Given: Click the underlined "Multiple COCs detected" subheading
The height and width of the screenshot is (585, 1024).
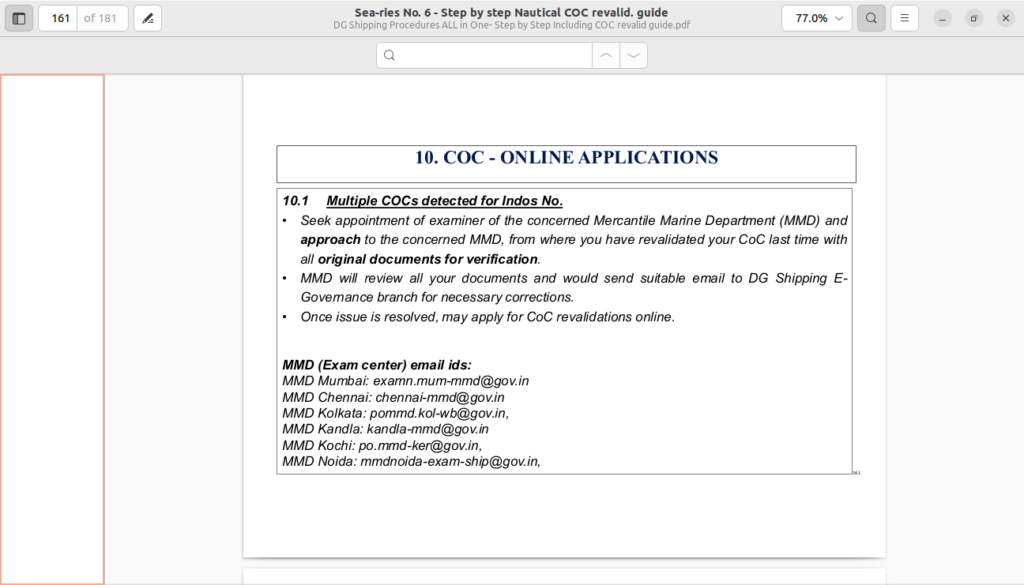Looking at the screenshot, I should (x=444, y=201).
